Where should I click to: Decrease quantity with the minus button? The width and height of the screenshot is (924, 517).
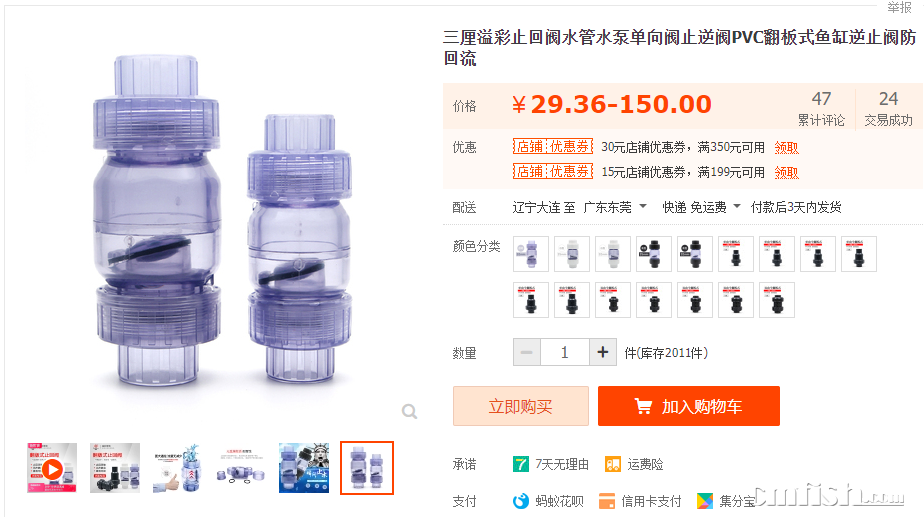(527, 353)
